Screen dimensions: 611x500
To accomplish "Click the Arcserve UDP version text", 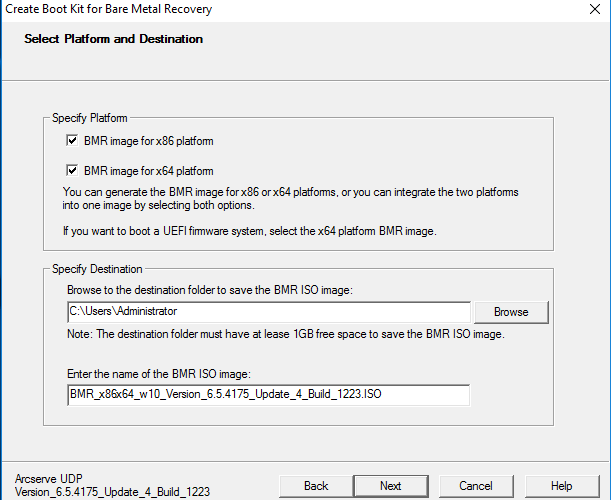I will click(x=112, y=485).
